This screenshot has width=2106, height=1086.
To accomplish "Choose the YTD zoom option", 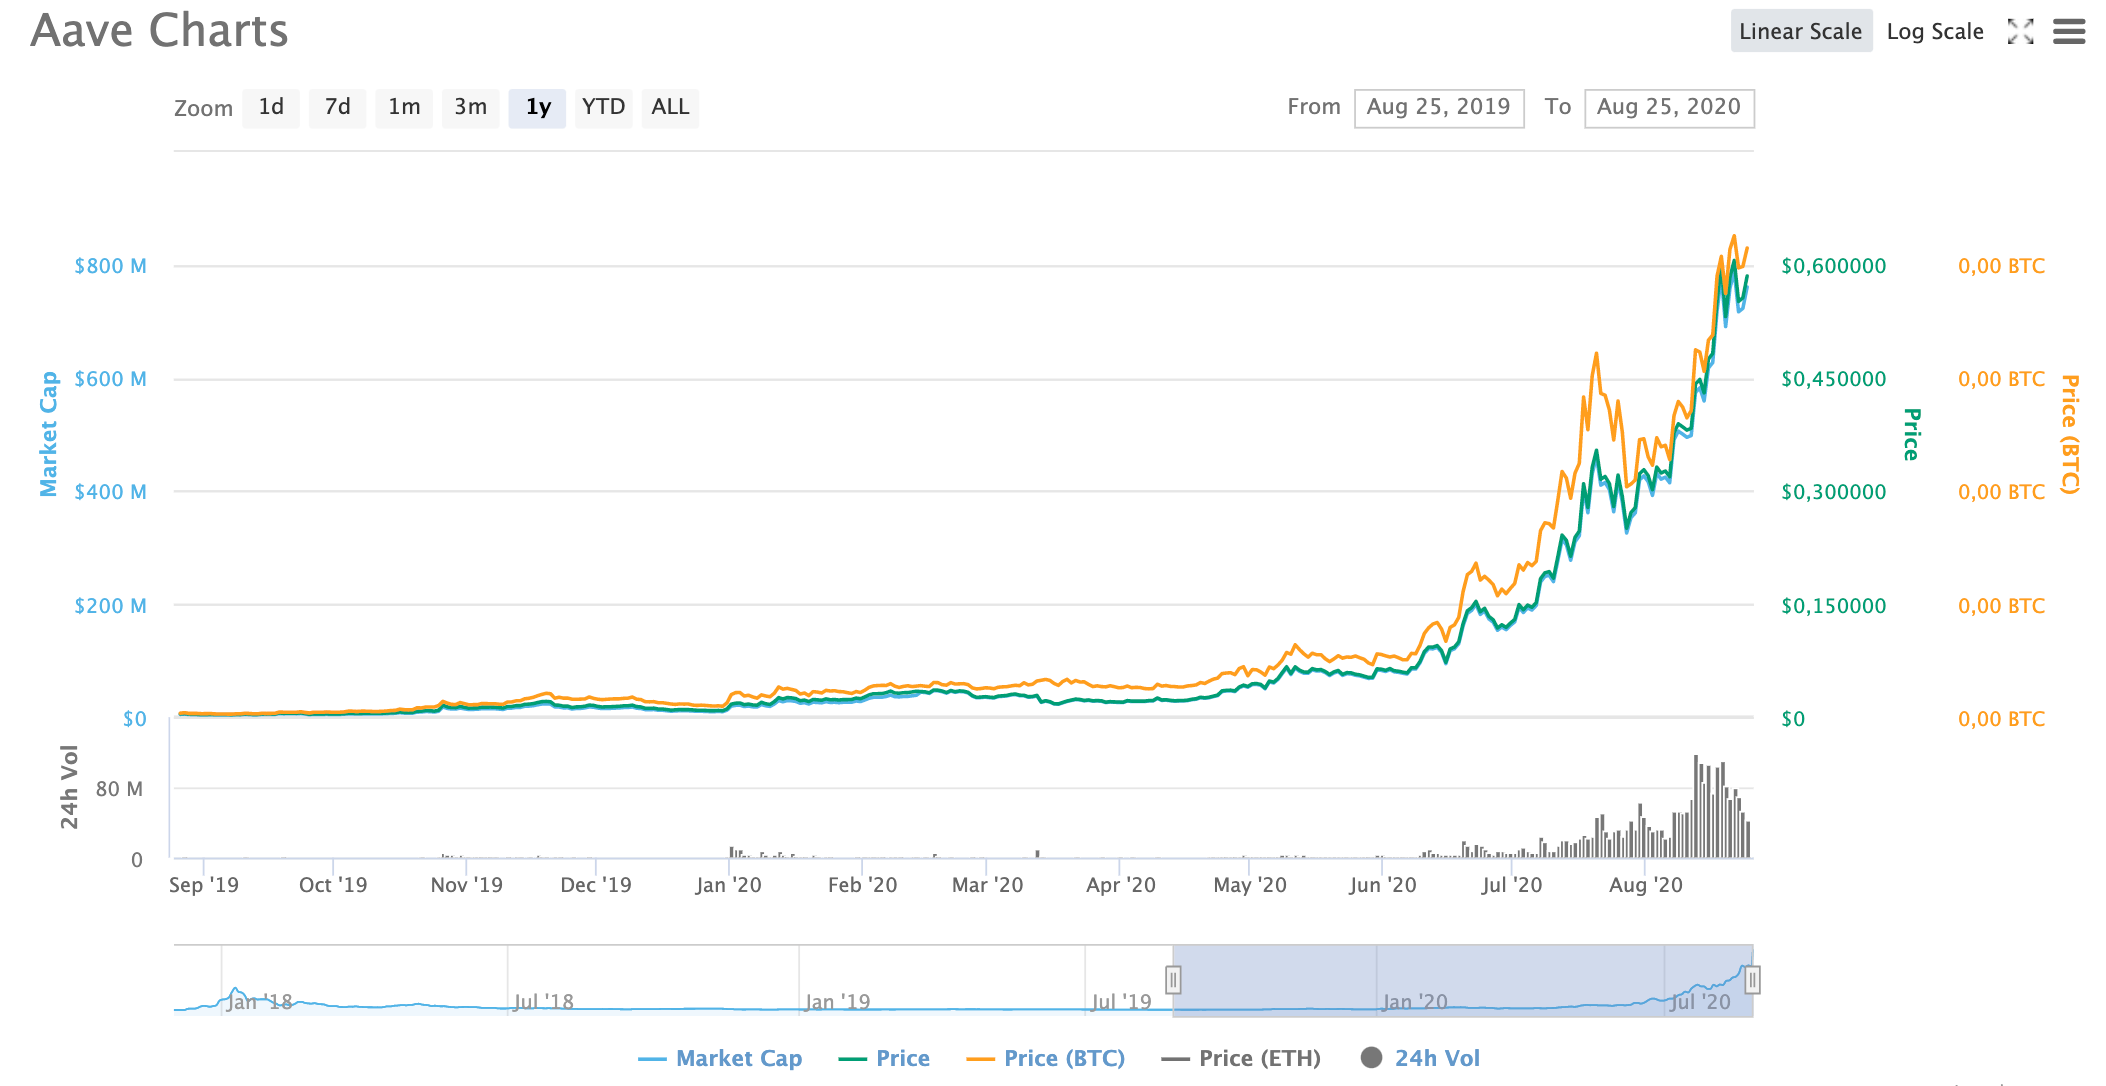I will tap(603, 107).
